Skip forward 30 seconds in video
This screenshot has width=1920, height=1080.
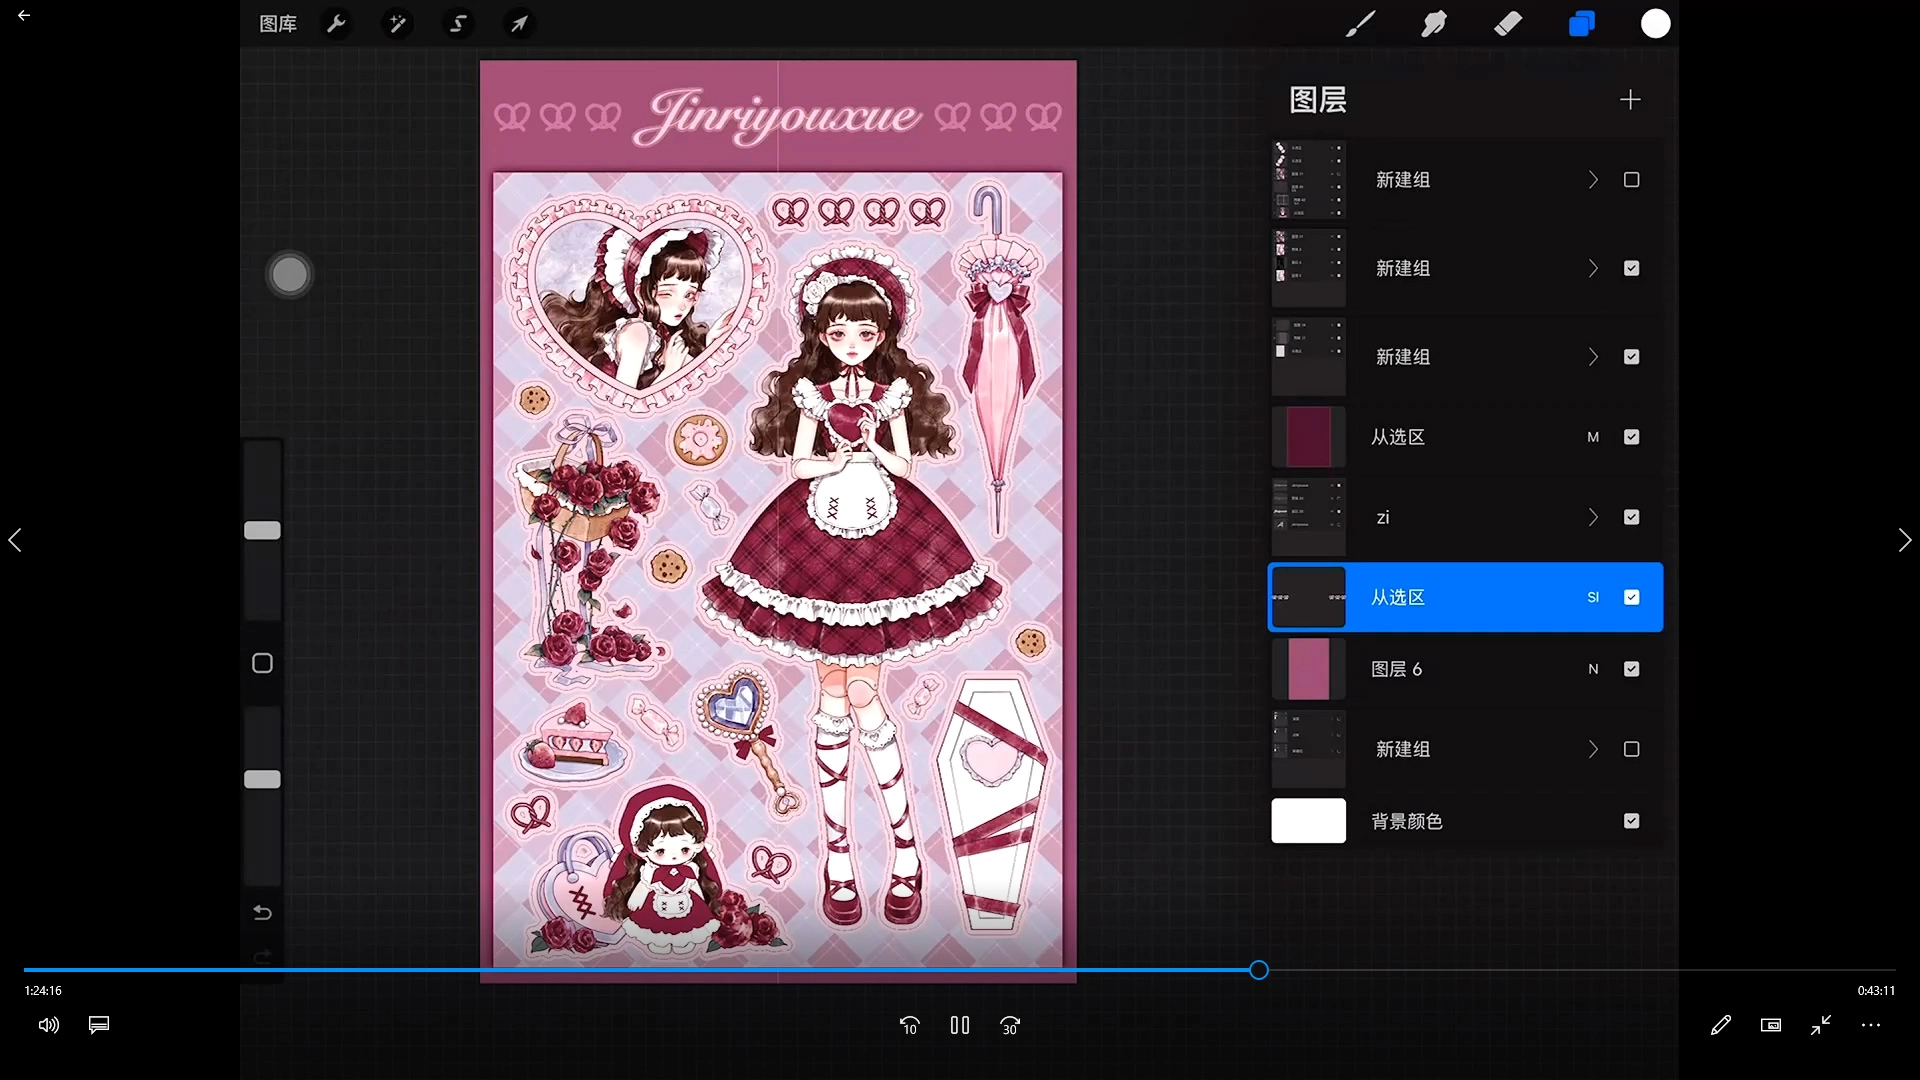(x=1010, y=1025)
